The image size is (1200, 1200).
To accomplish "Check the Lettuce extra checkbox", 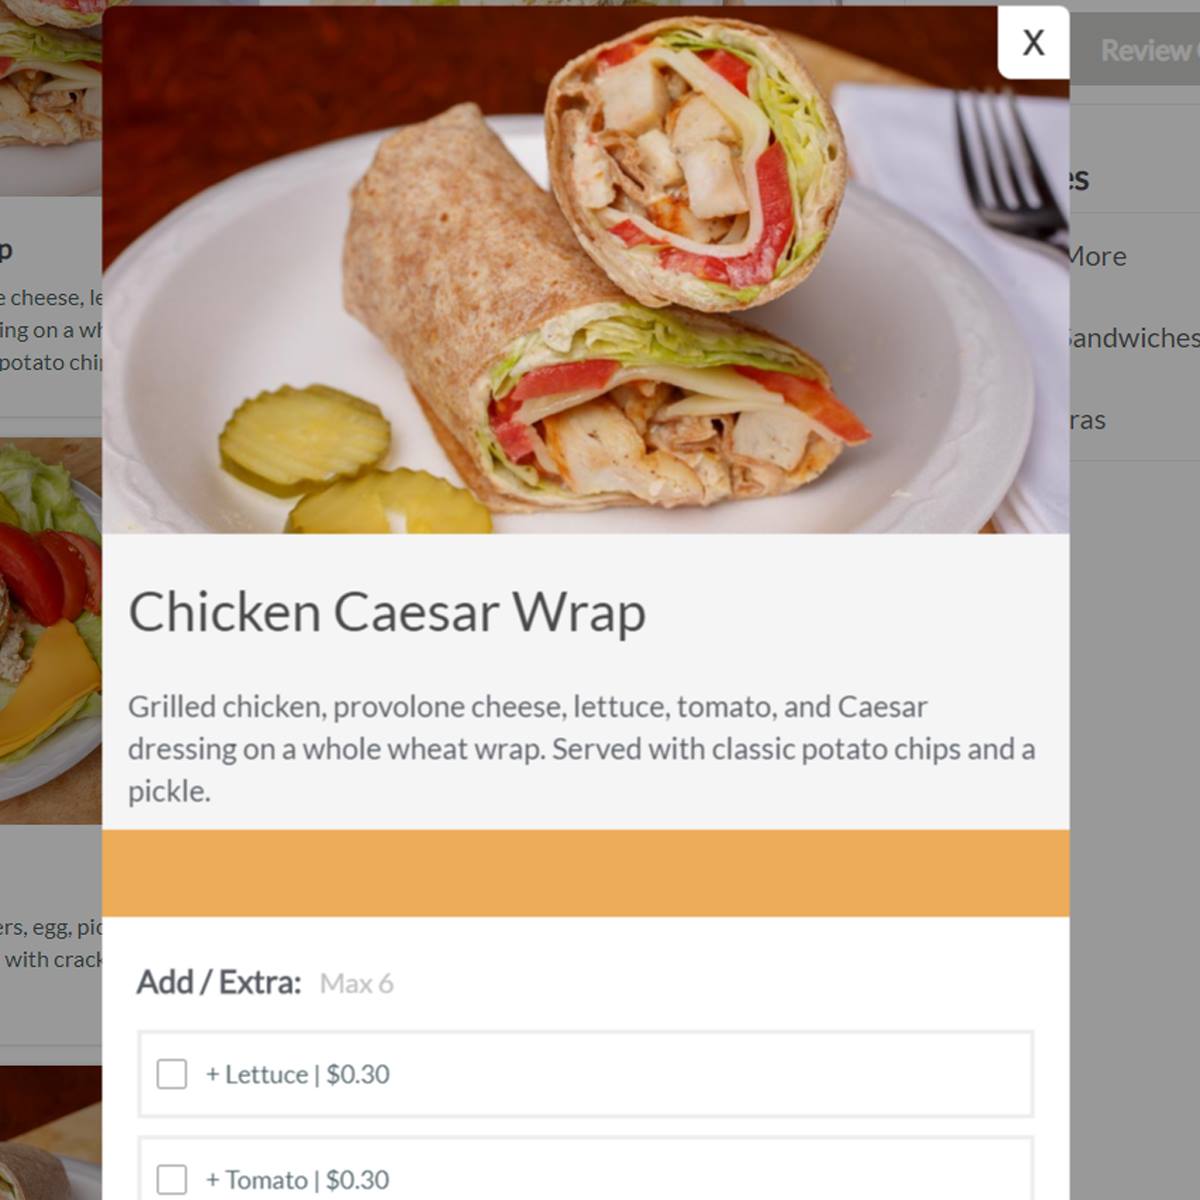I will (x=172, y=1074).
